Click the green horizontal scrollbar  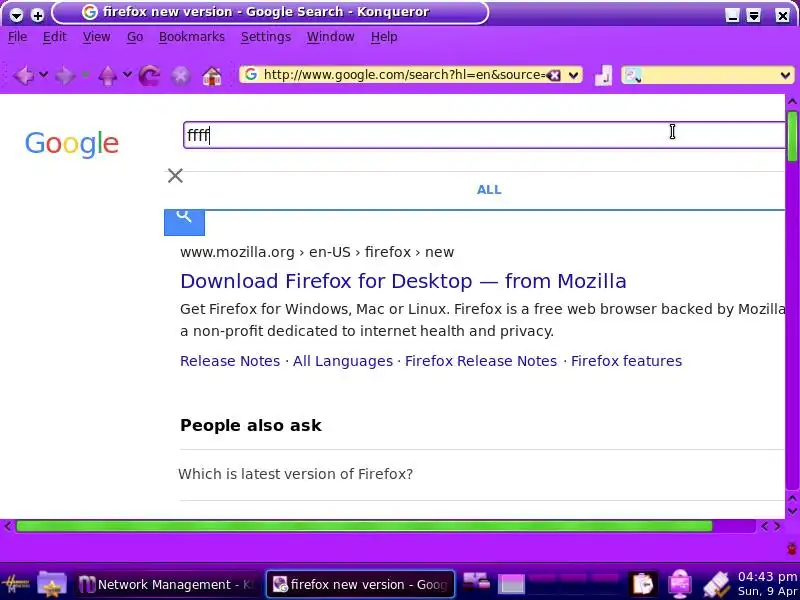tap(364, 526)
